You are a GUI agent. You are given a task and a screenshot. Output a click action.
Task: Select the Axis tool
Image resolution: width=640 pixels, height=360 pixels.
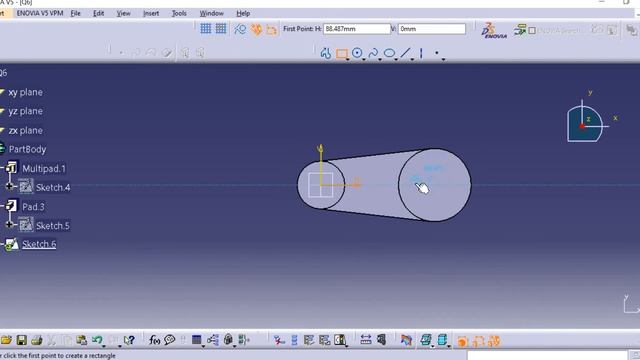tap(421, 53)
